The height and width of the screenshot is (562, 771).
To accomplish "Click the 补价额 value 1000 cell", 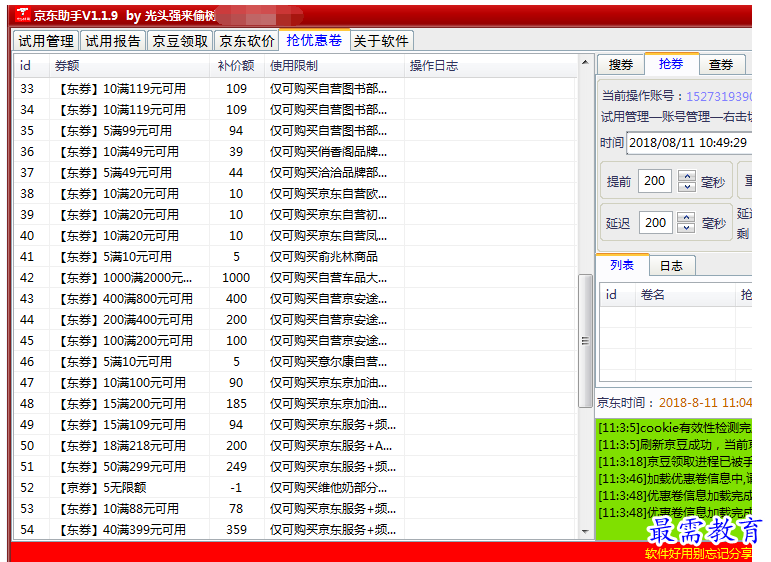I will tap(236, 278).
